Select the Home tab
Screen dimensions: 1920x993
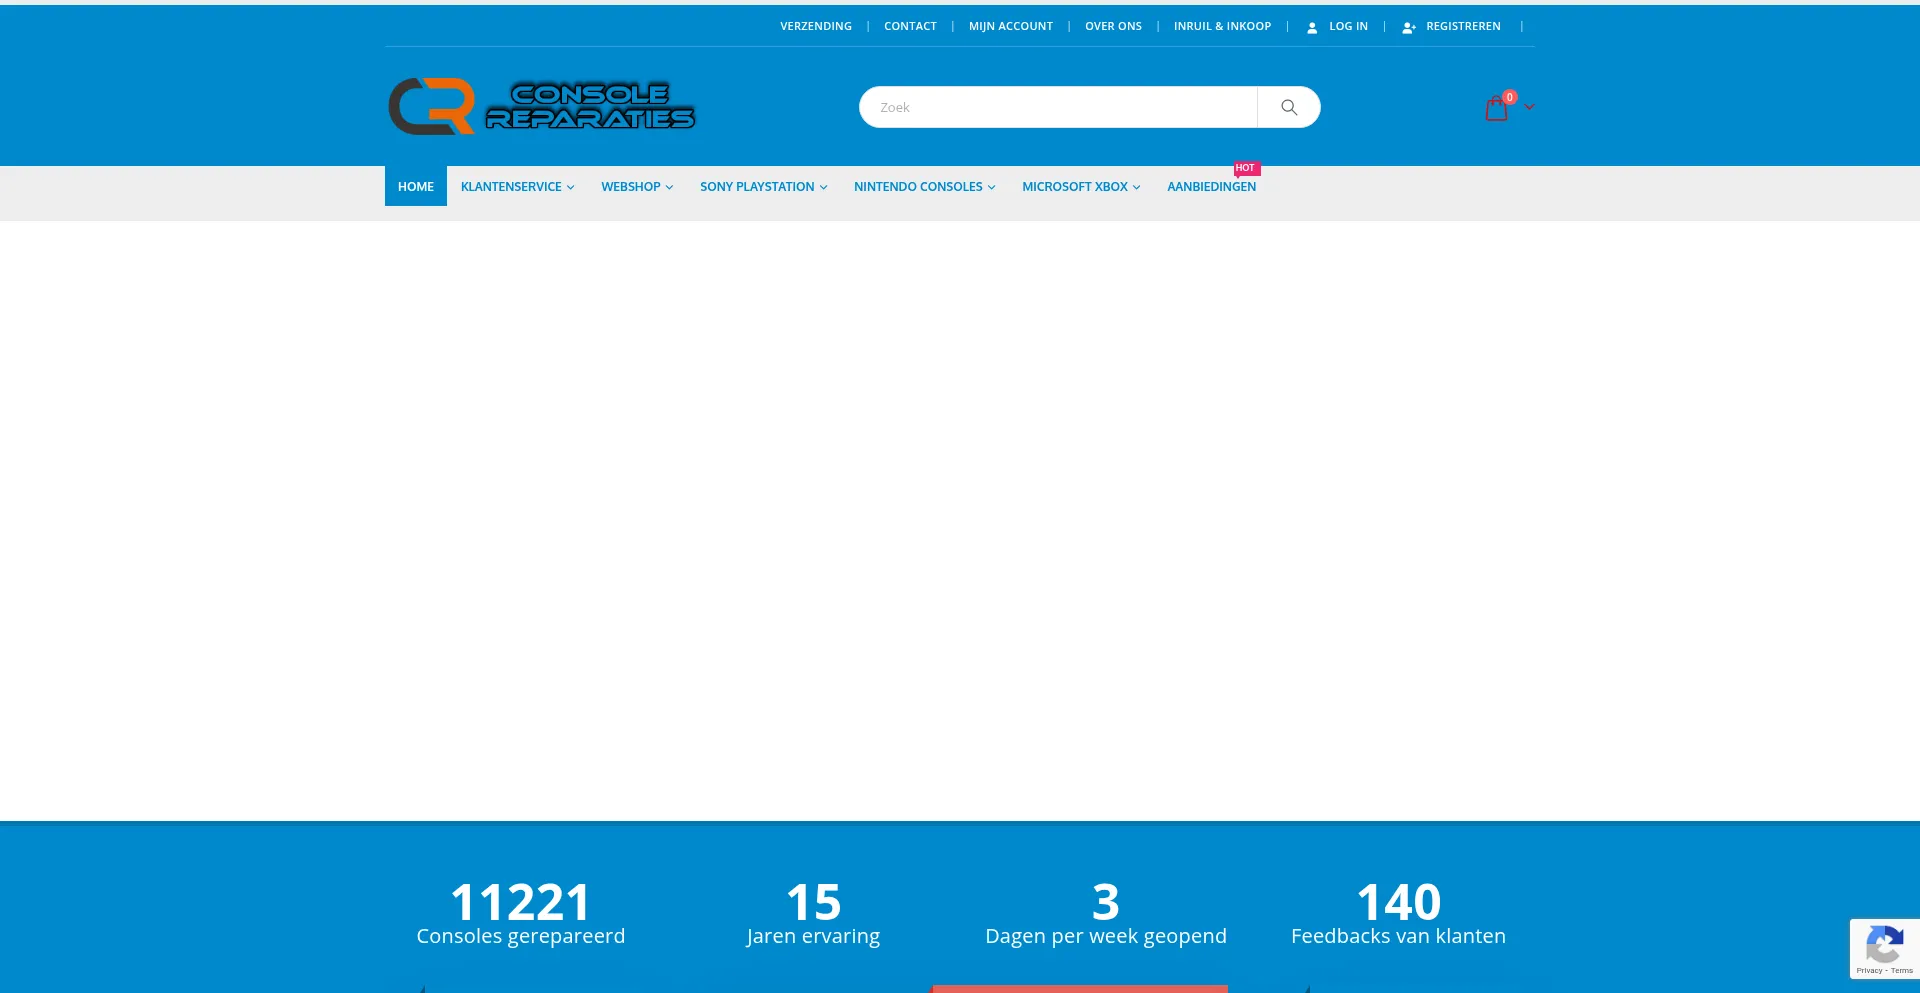[x=416, y=187]
